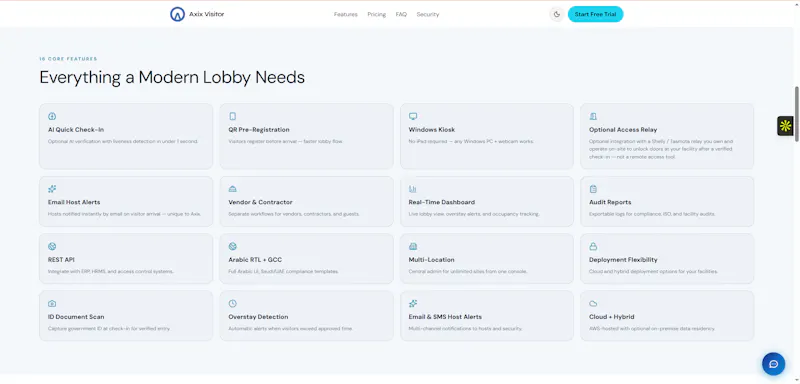Open the Security nav link
The height and width of the screenshot is (384, 800).
tap(428, 14)
